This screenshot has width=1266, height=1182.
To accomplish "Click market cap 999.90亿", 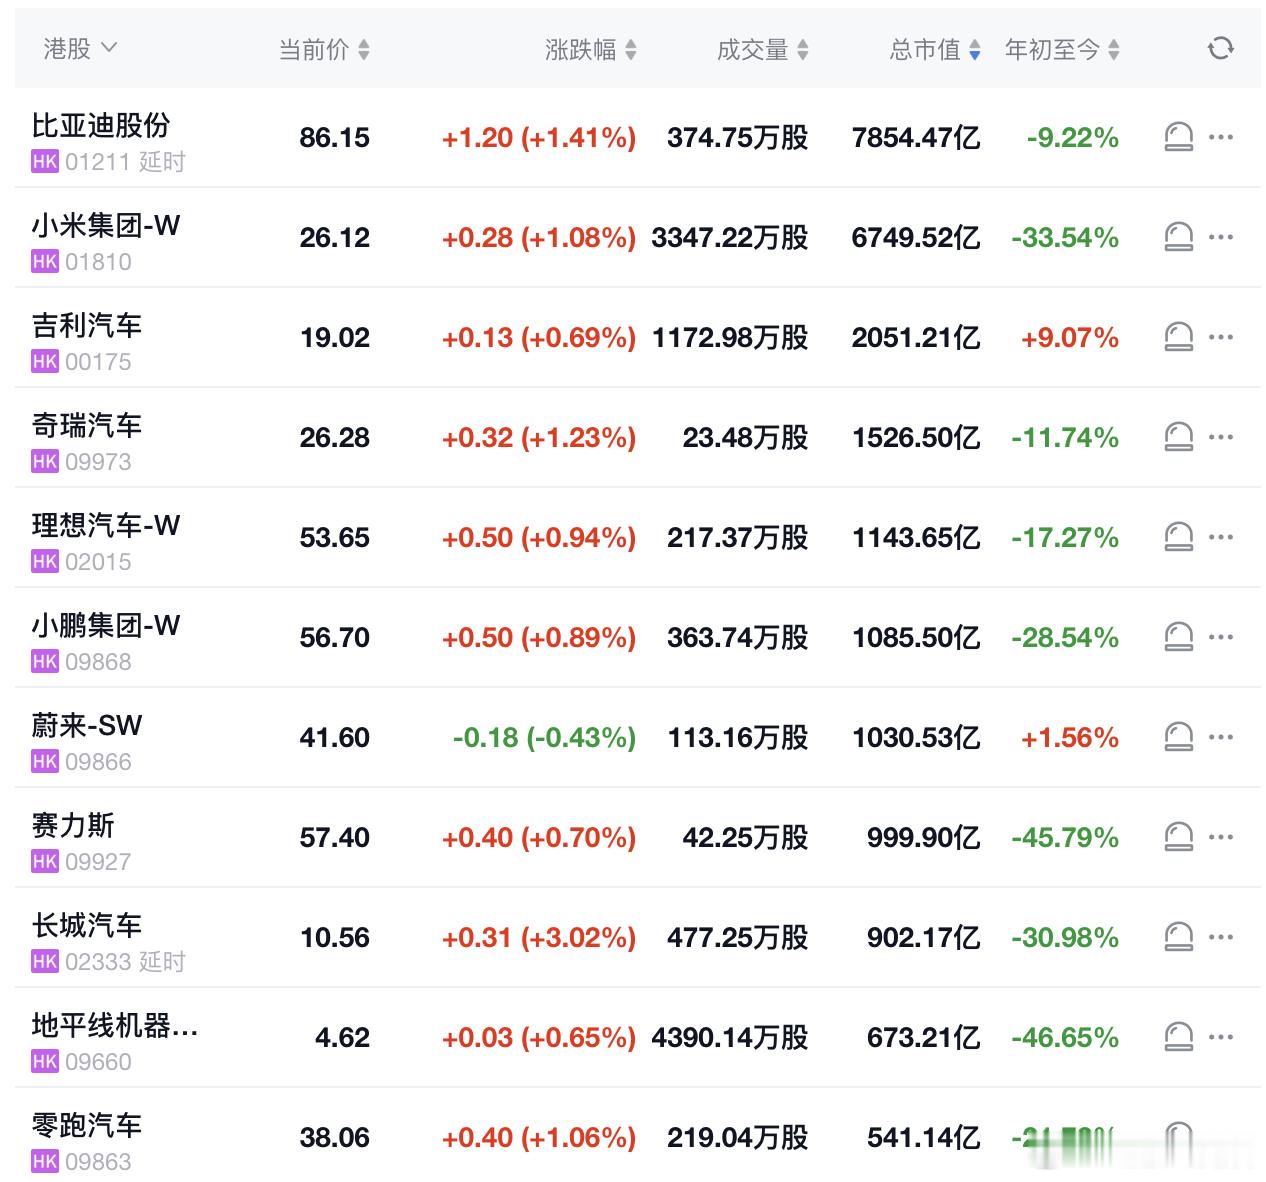I will tap(923, 837).
